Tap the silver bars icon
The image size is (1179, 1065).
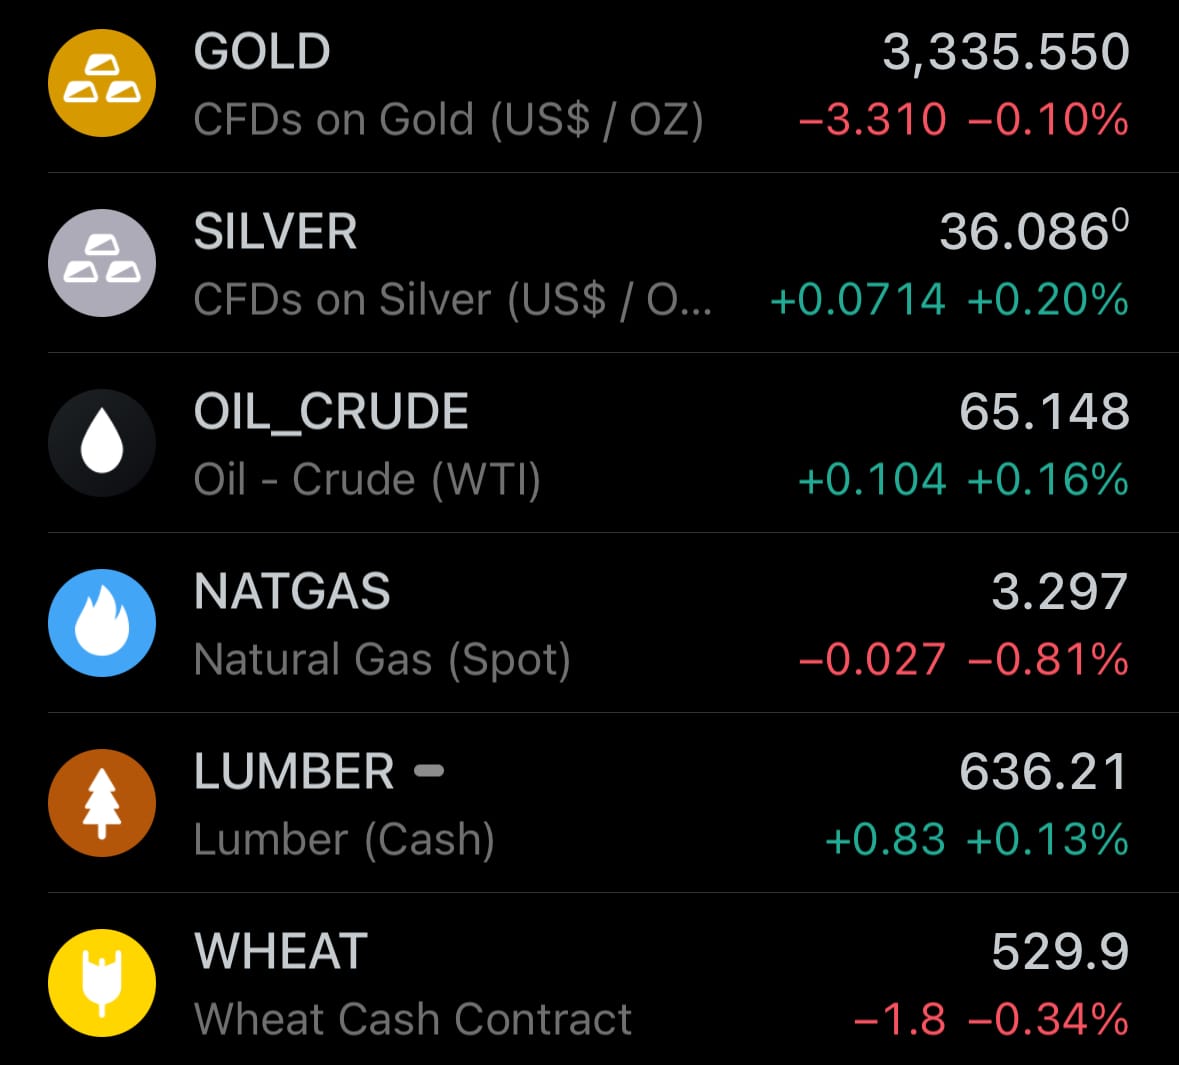coord(102,262)
